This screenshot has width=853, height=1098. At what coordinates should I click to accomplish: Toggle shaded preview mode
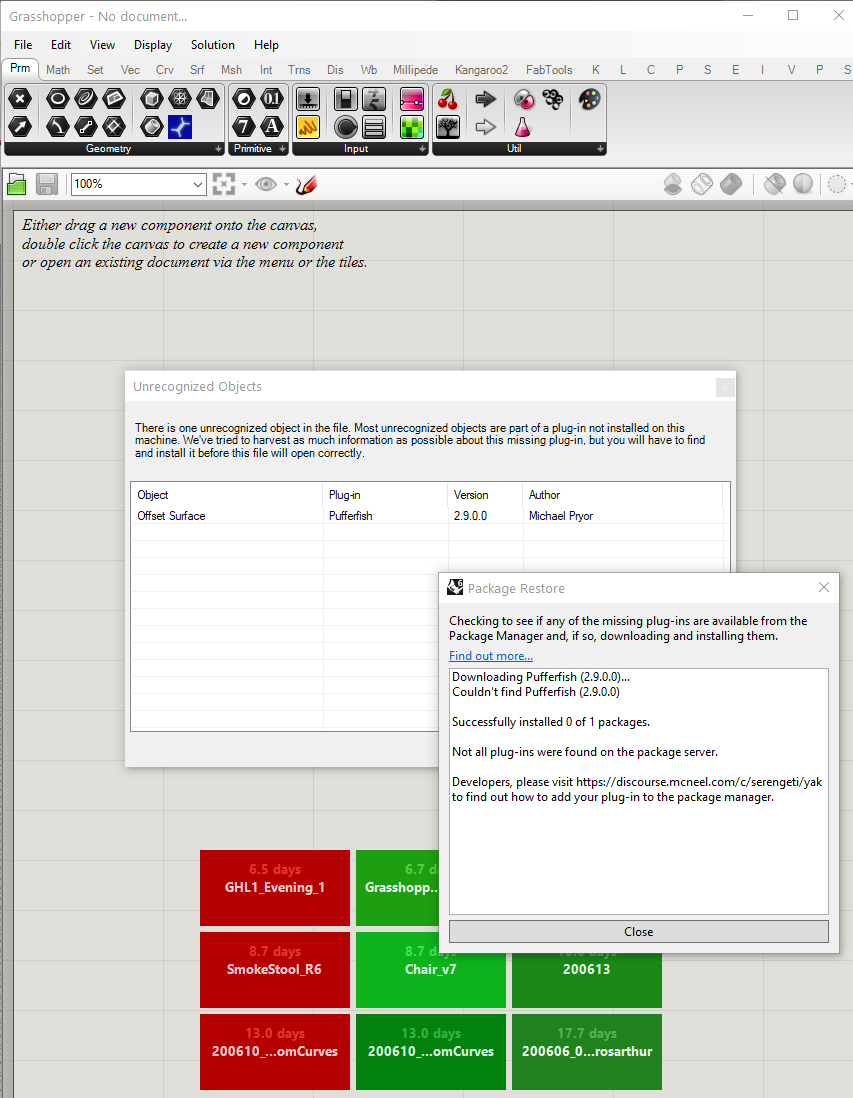click(730, 184)
